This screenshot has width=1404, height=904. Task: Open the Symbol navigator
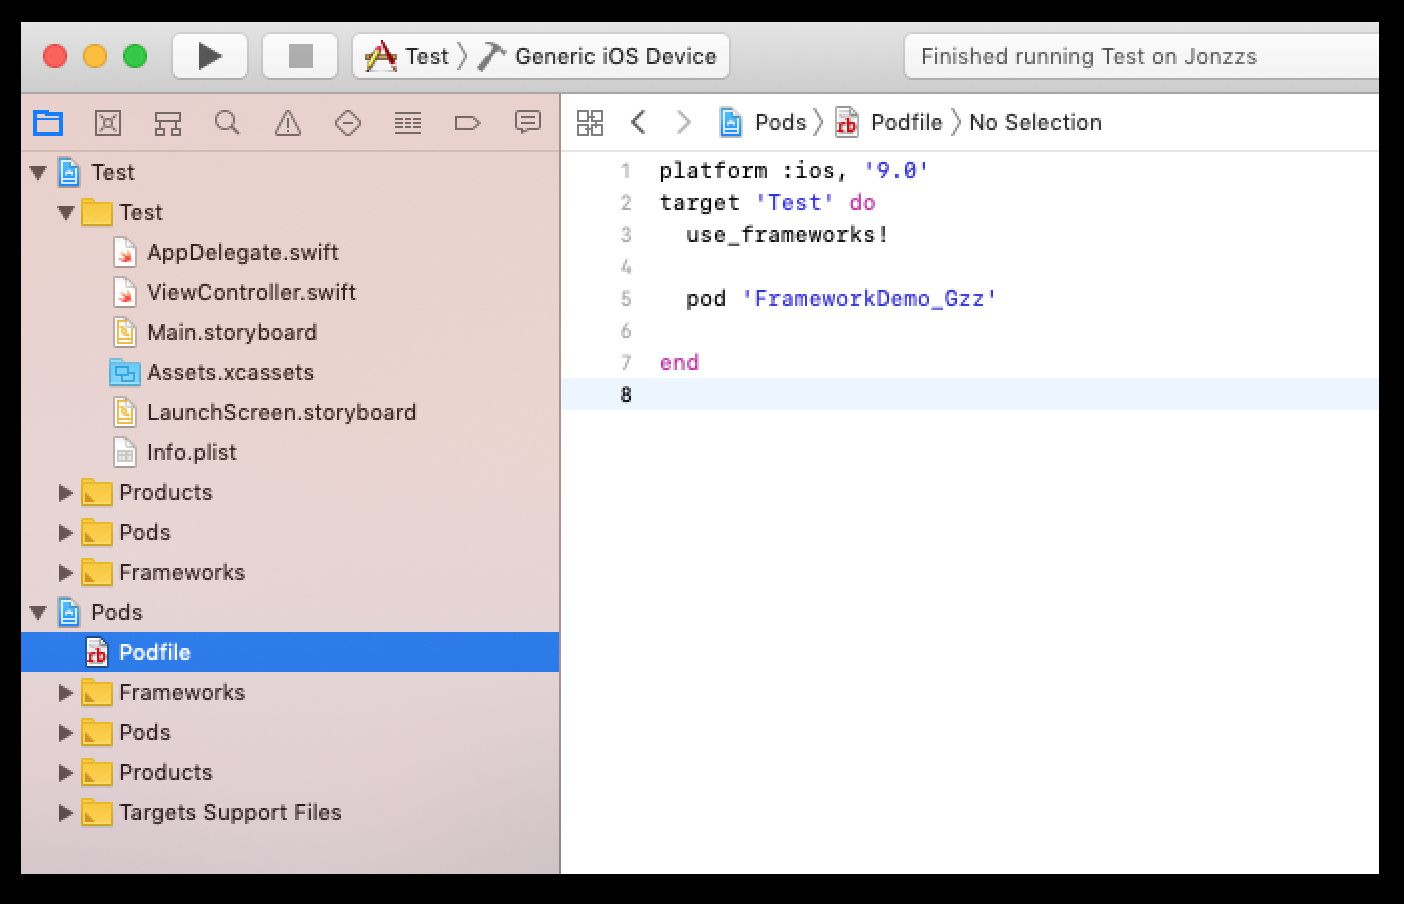(x=168, y=123)
